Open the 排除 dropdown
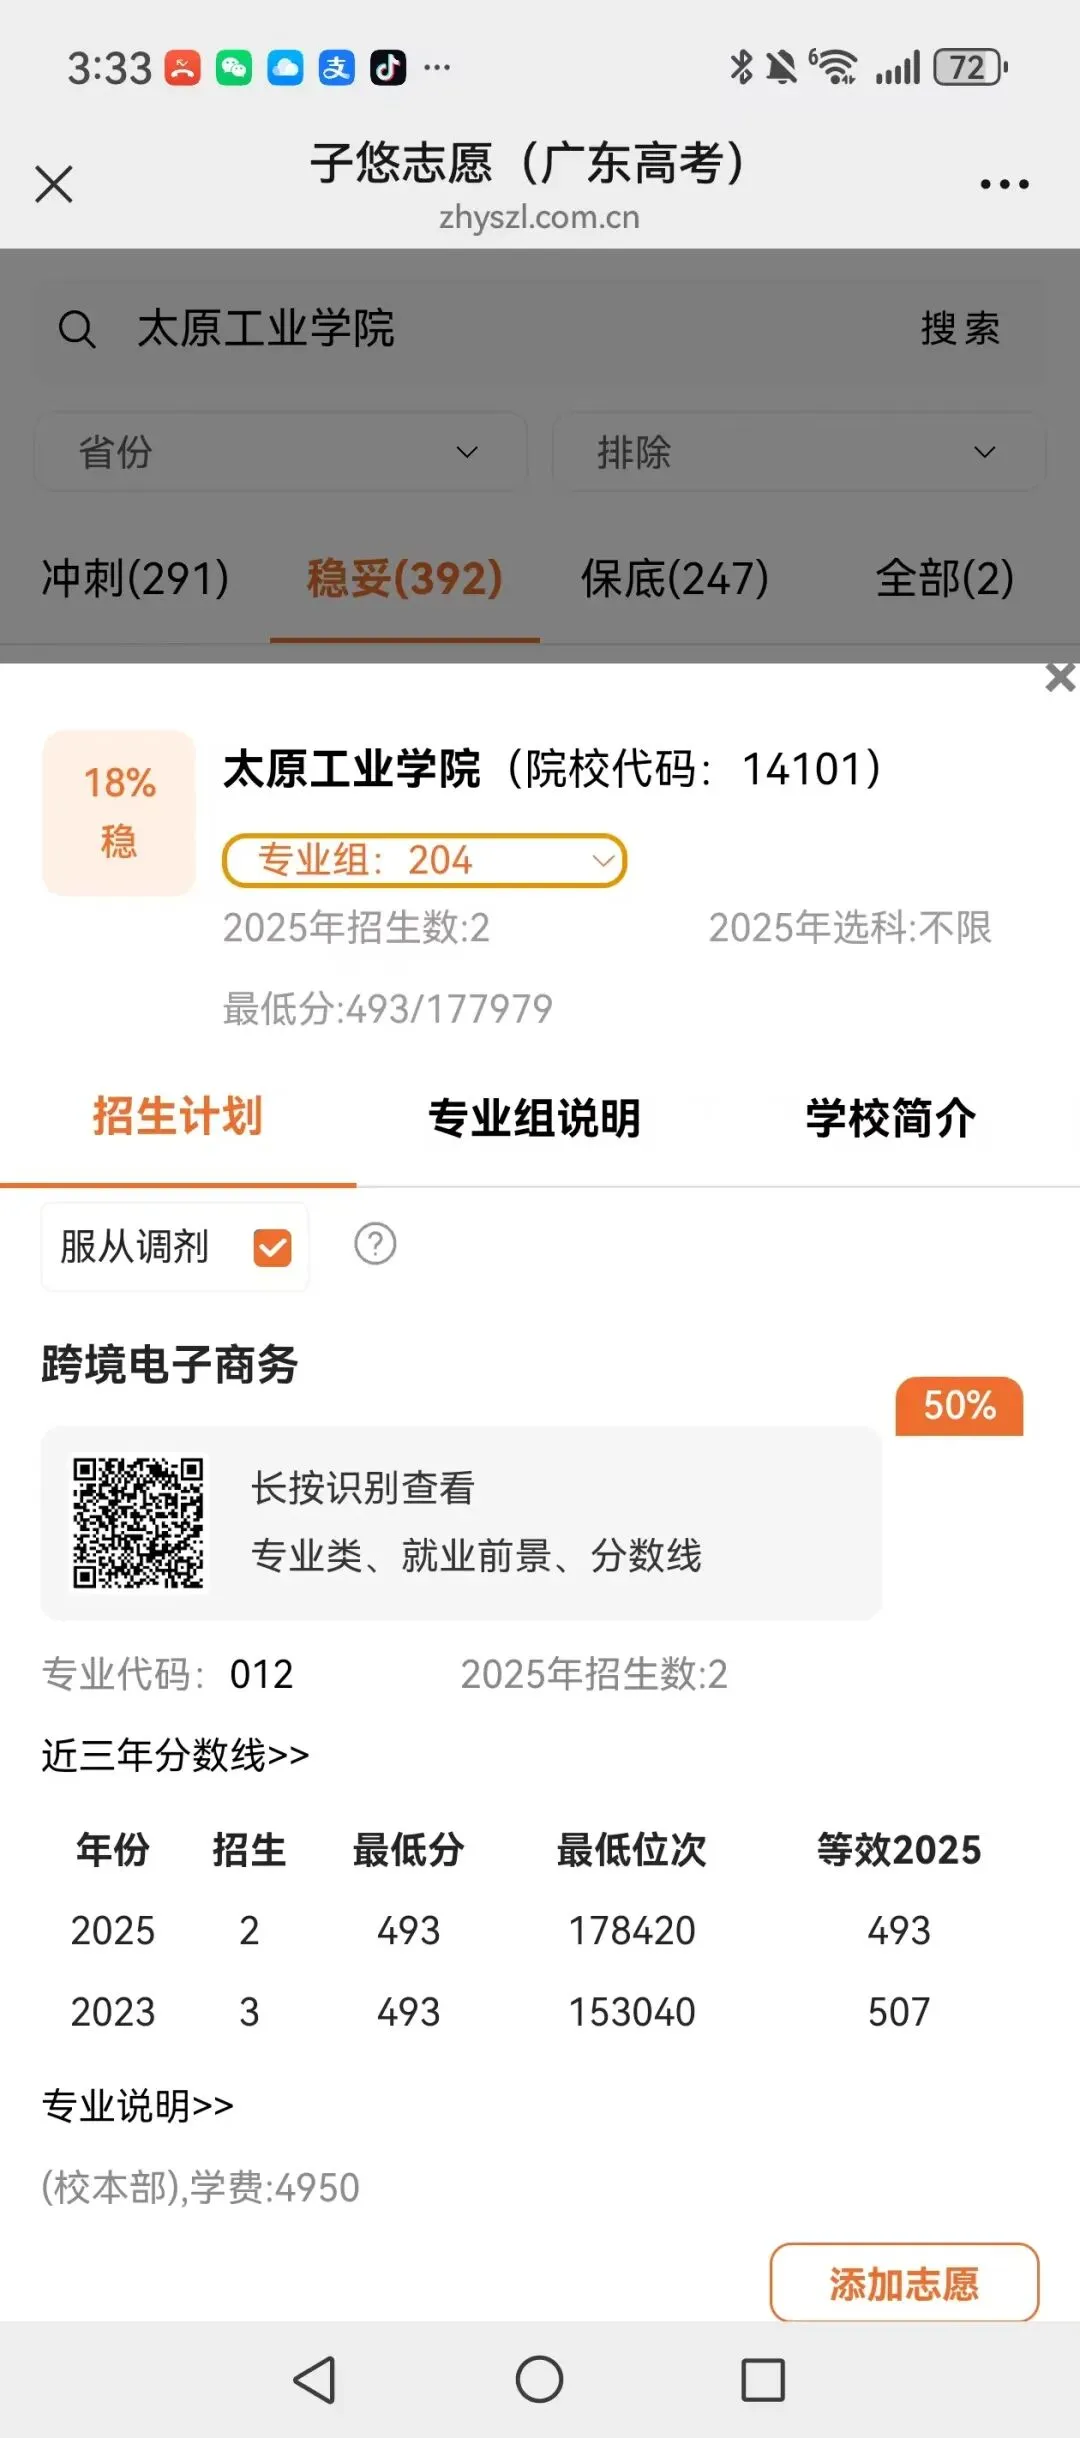Viewport: 1080px width, 2438px height. click(798, 452)
